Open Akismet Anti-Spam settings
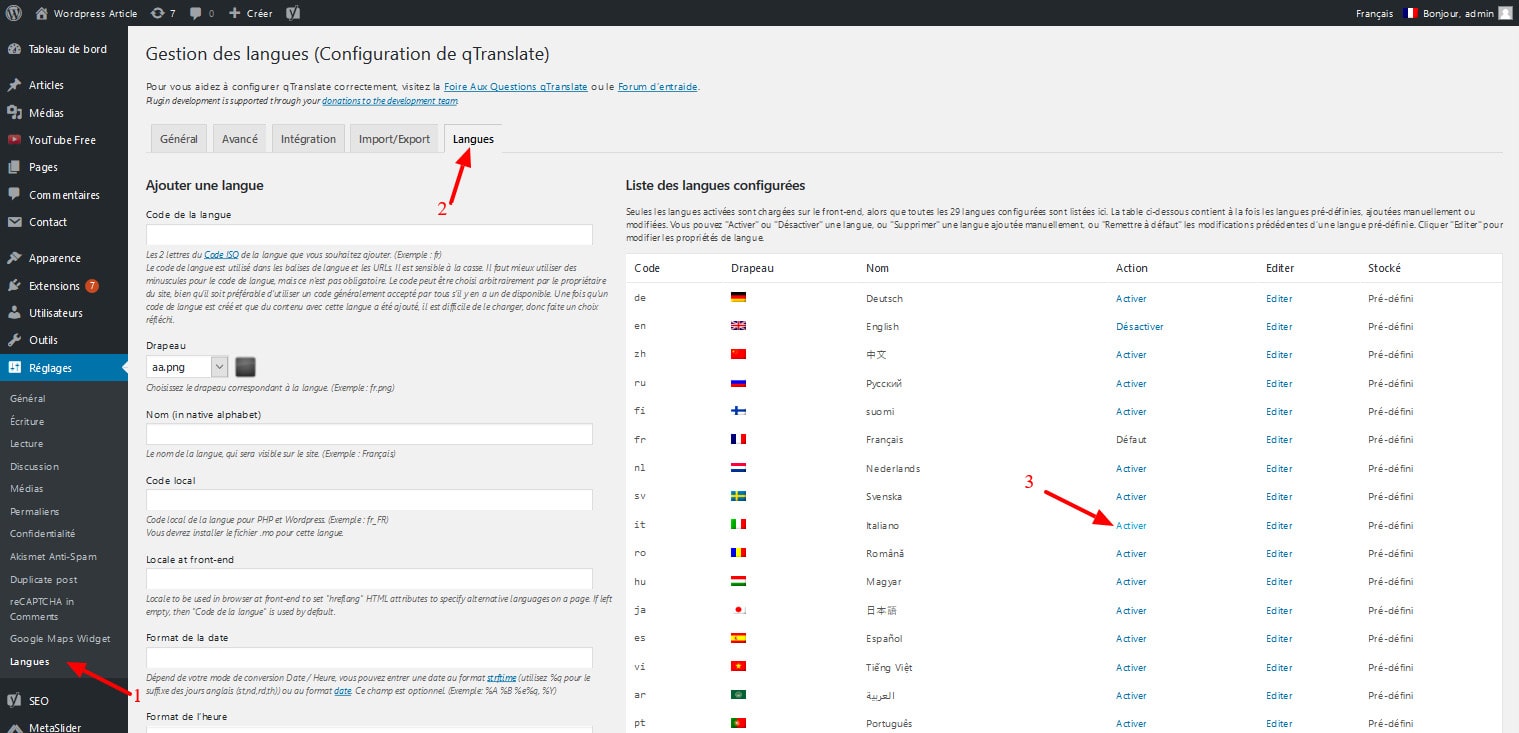The height and width of the screenshot is (733, 1519). [x=53, y=556]
